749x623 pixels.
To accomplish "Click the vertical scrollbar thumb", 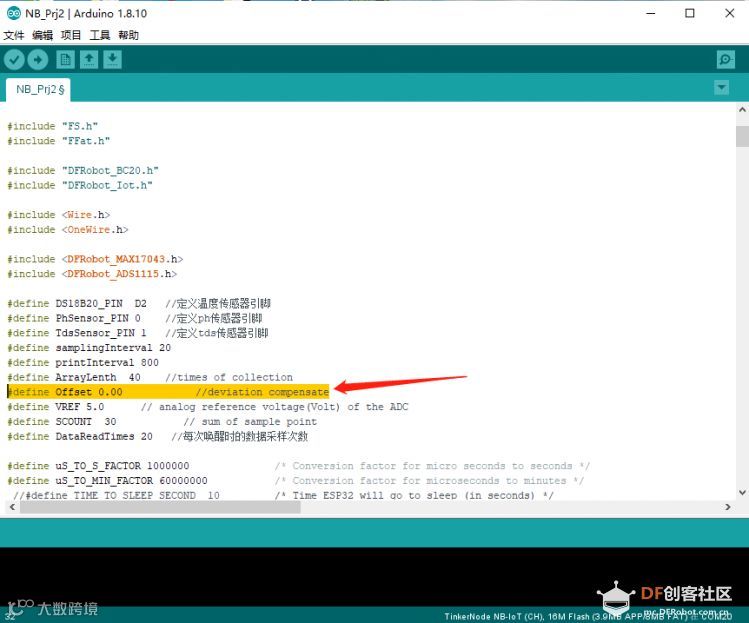I will pyautogui.click(x=742, y=137).
